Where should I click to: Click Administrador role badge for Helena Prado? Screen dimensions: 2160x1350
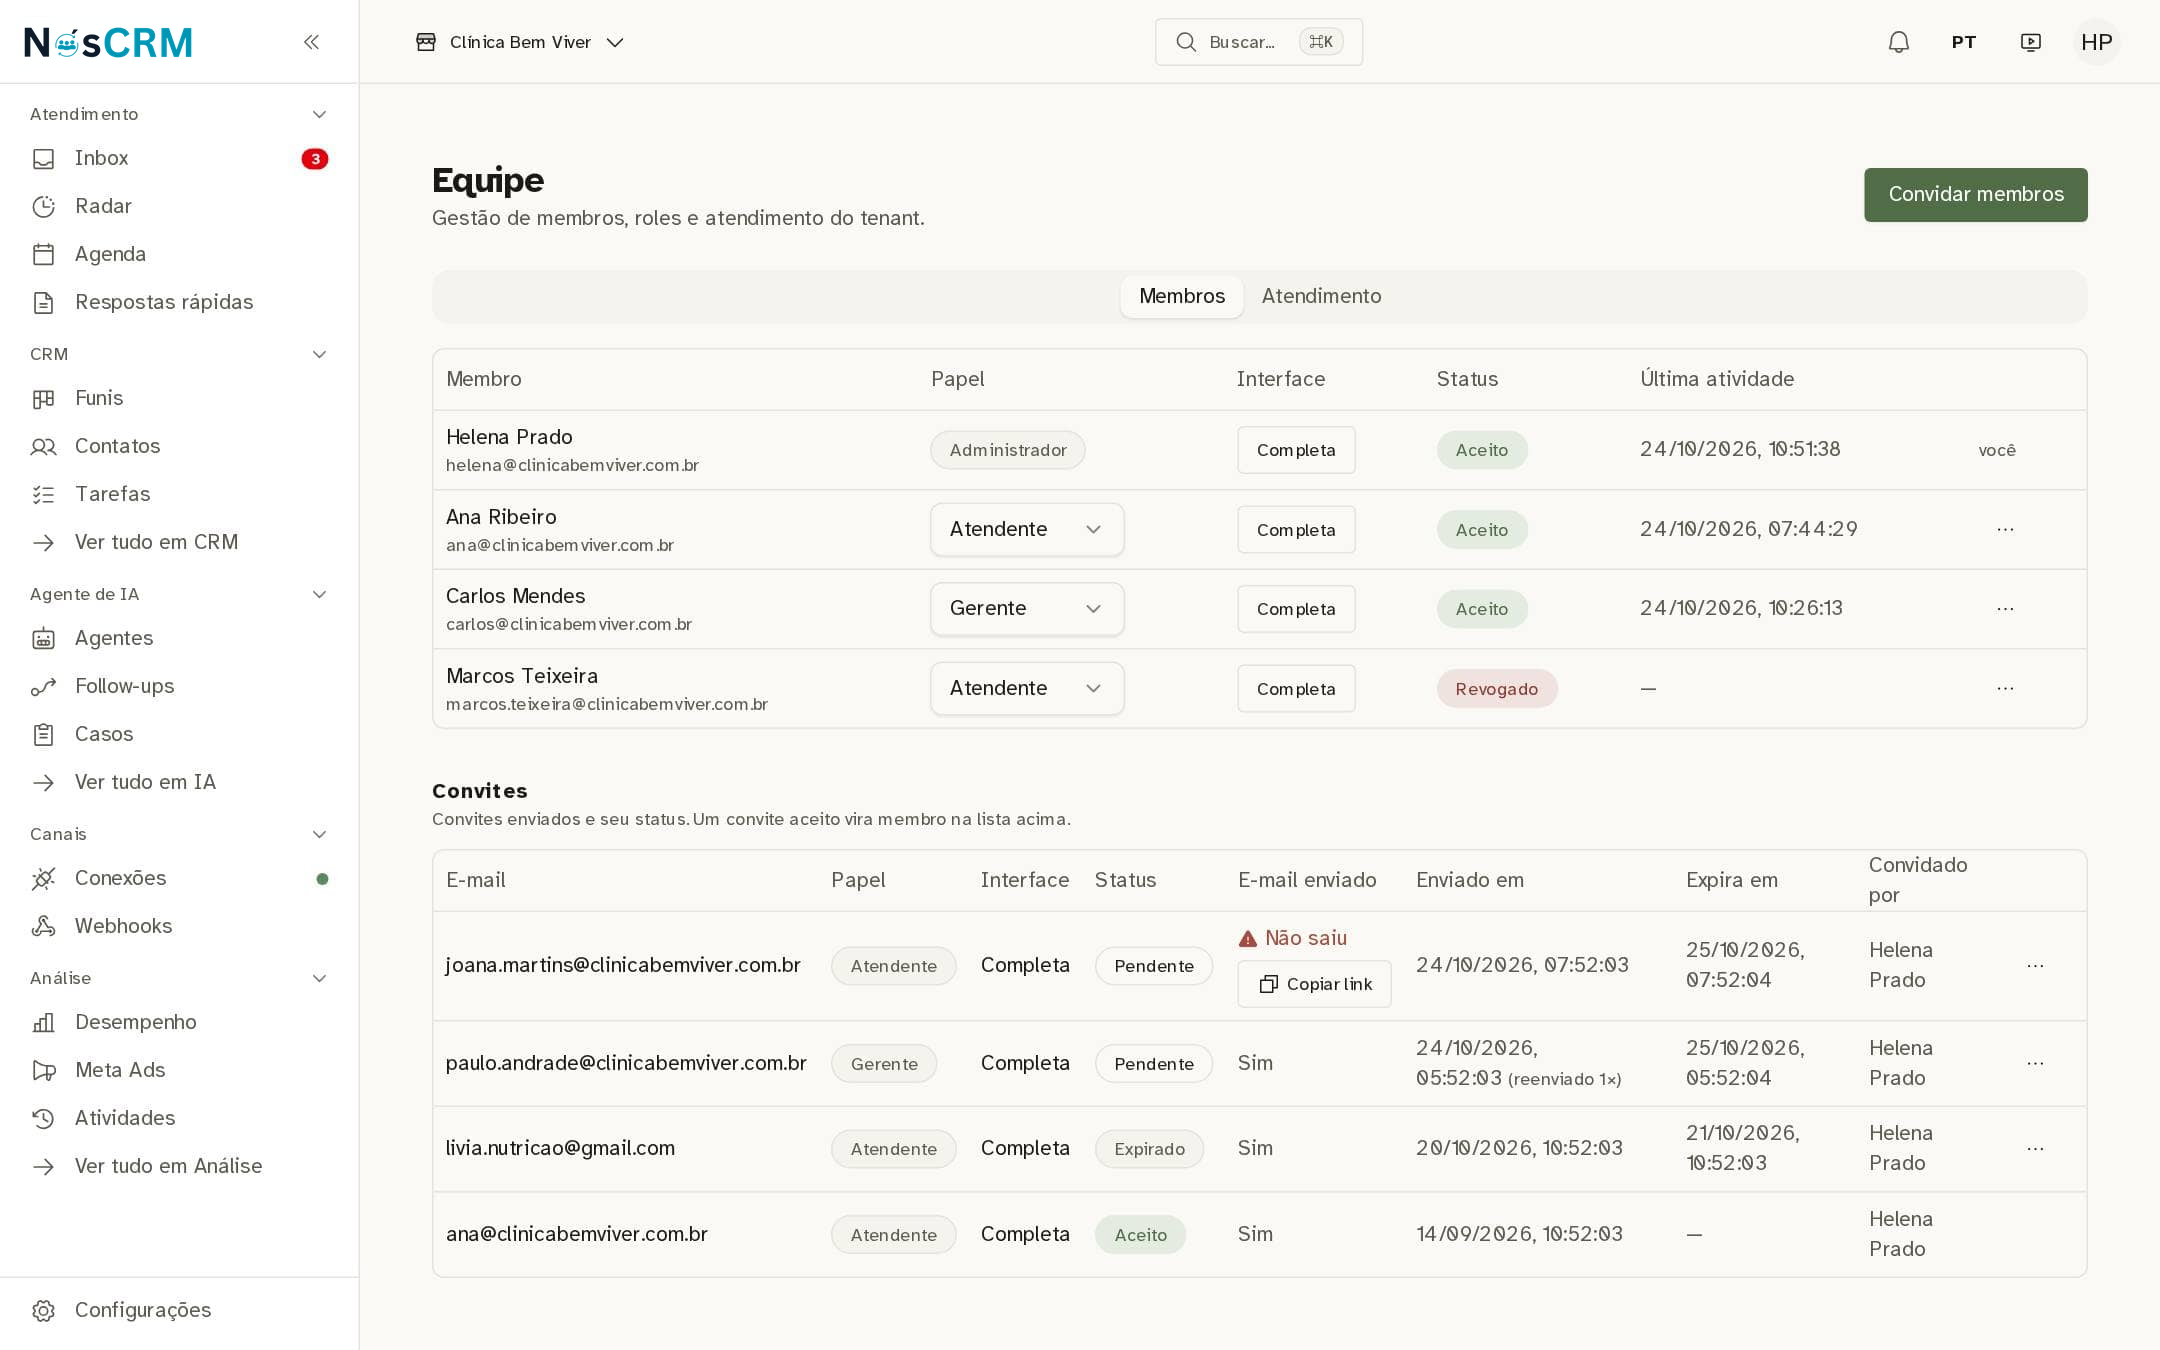[1008, 450]
